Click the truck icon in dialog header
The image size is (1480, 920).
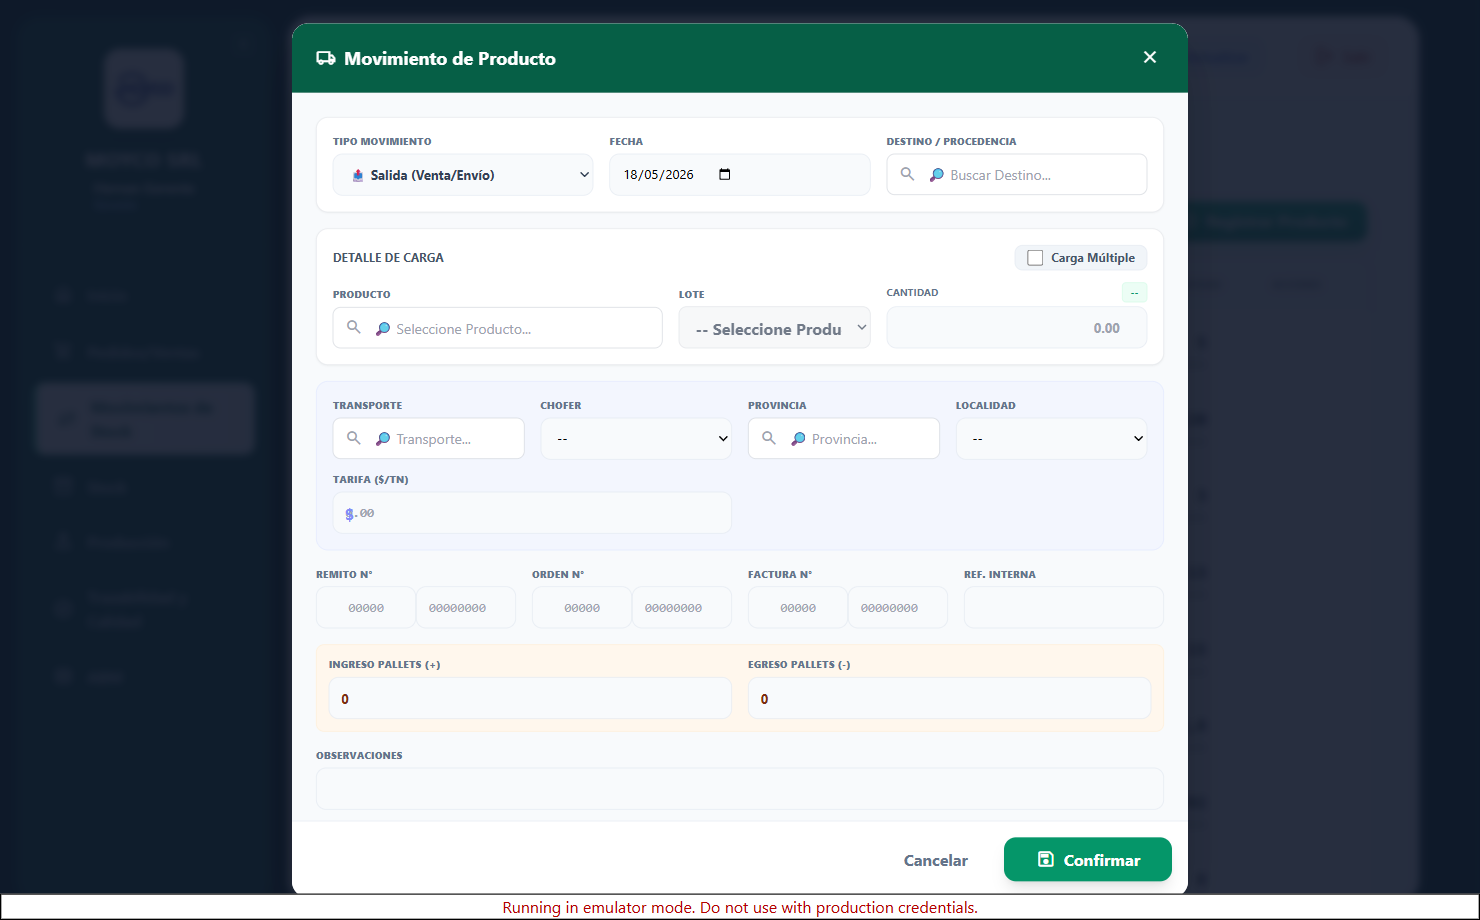click(326, 58)
